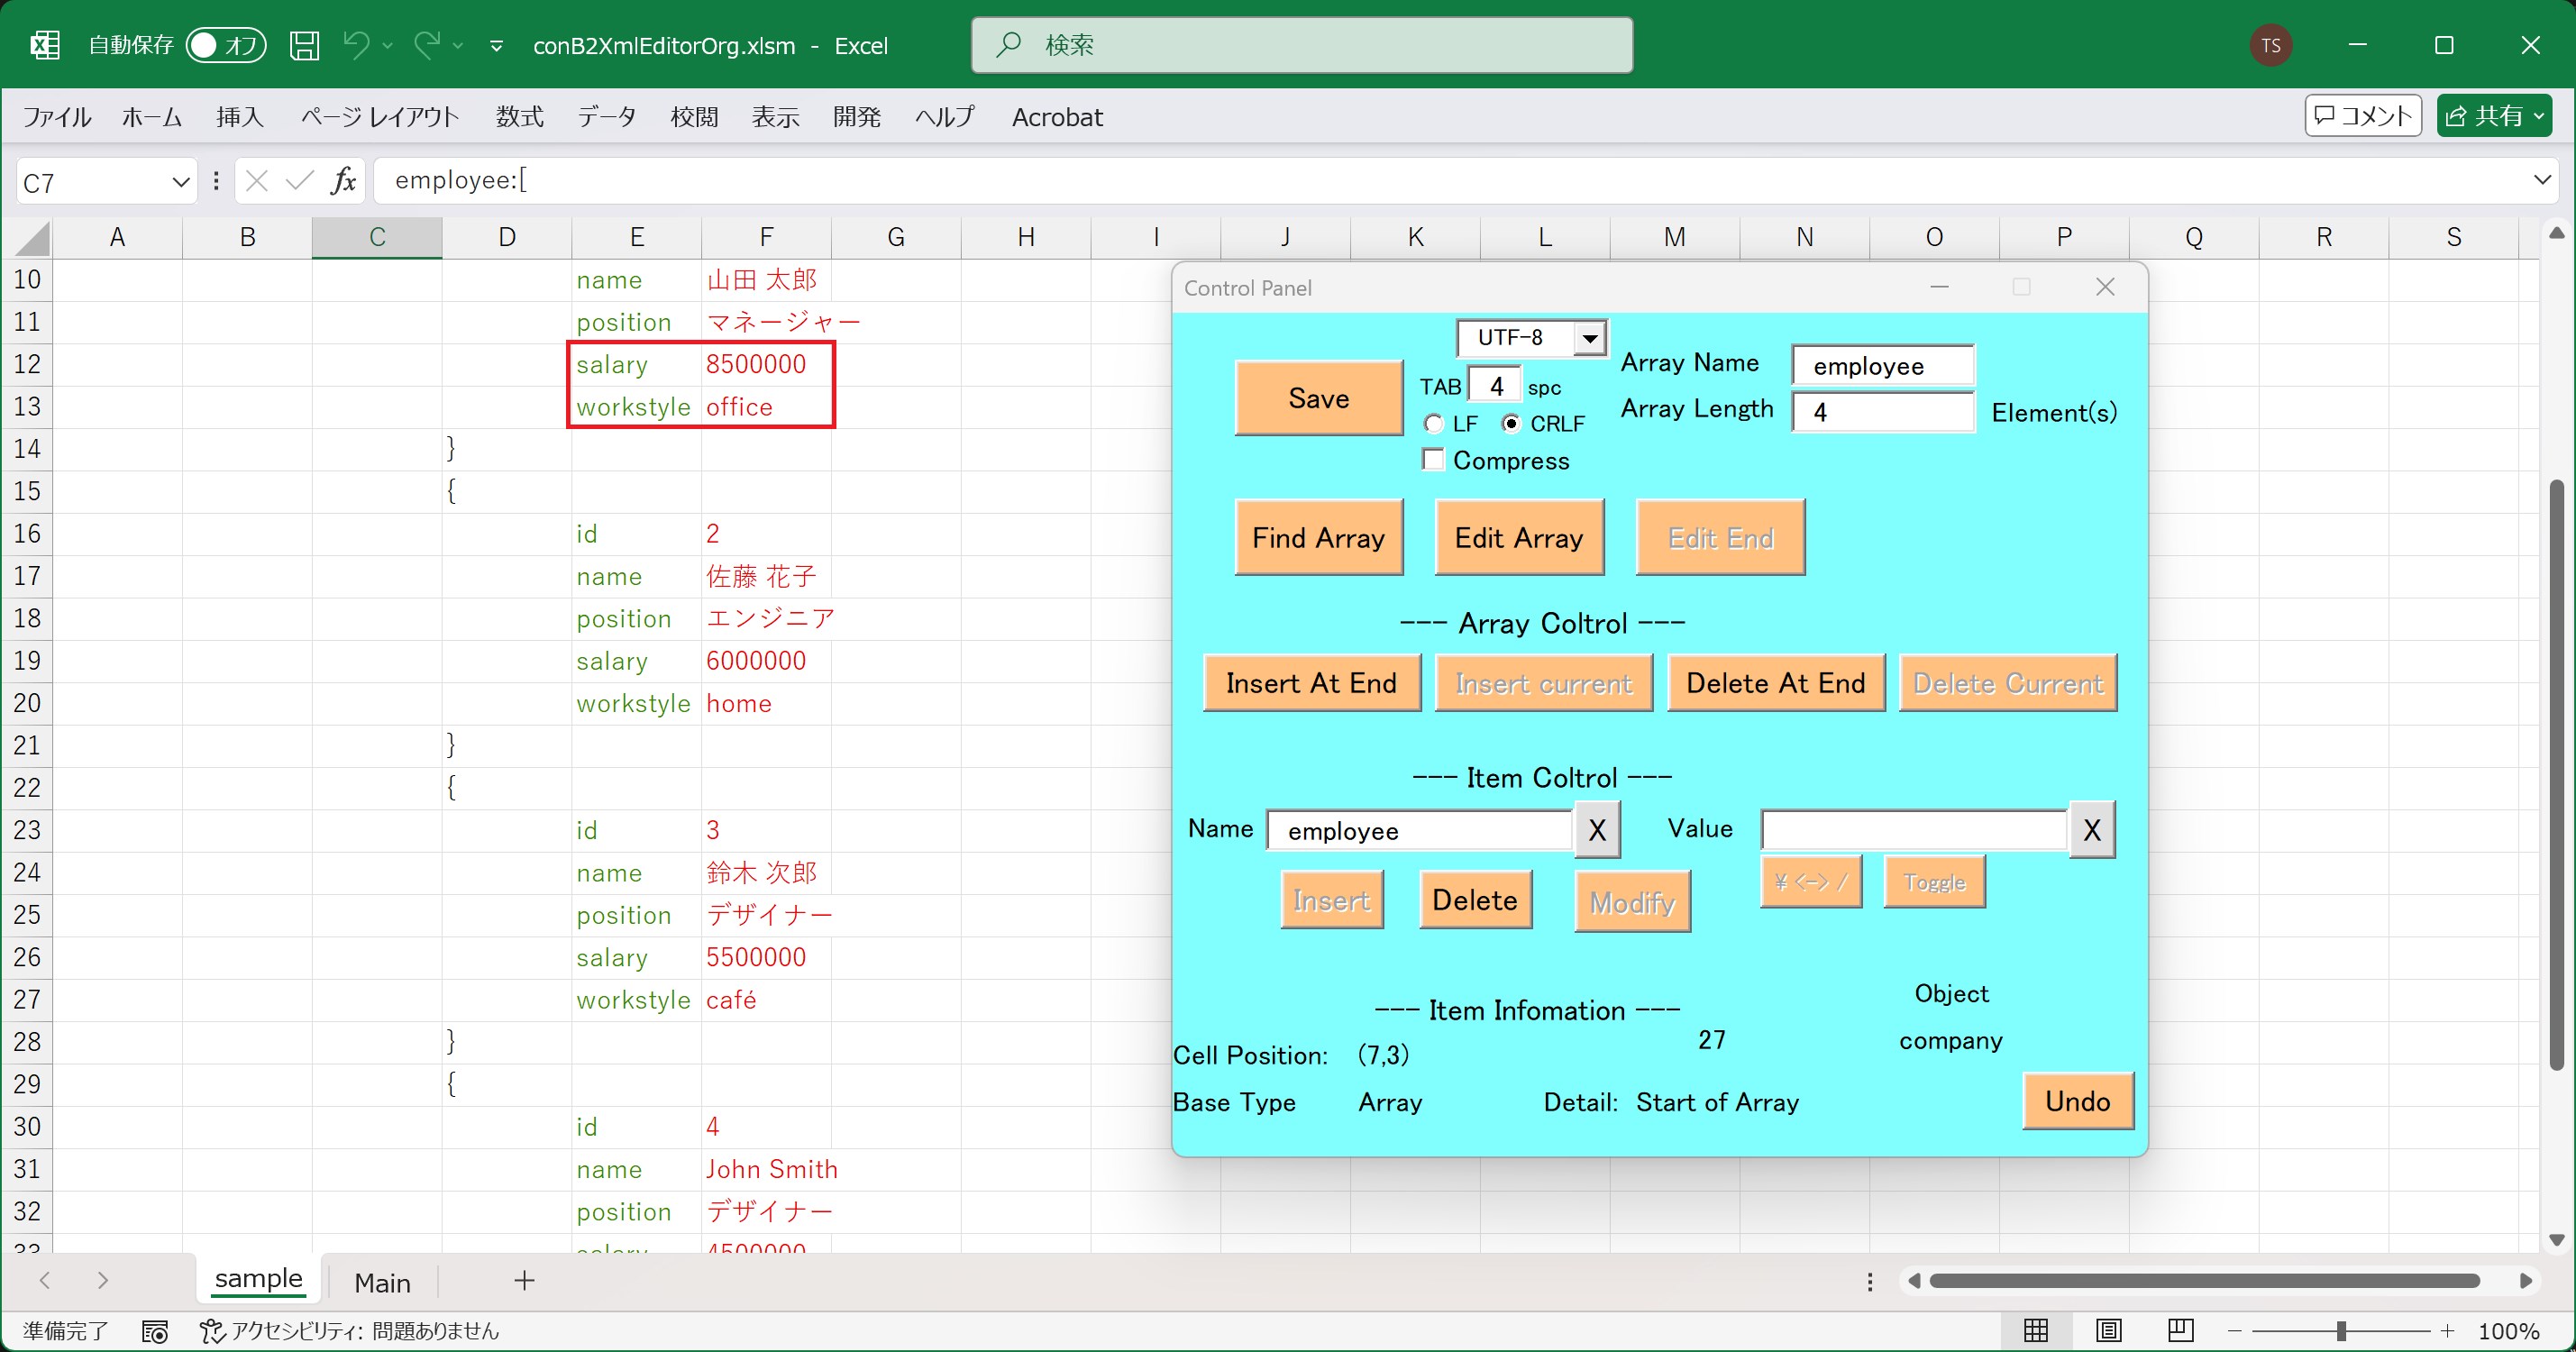Screen dimensions: 2576x1352
Task: Click the zoom slider handle in status bar
Action: (2341, 1331)
